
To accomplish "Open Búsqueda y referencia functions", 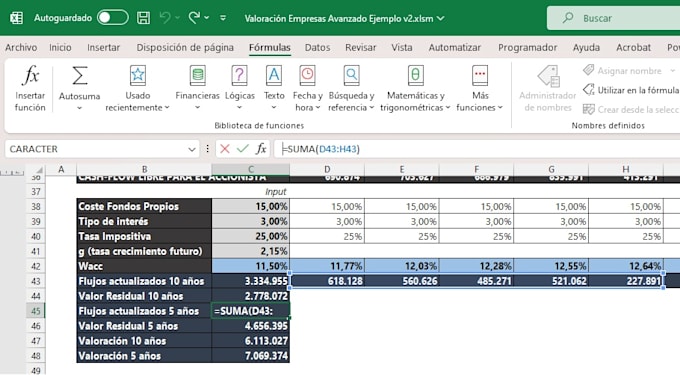I will 351,88.
